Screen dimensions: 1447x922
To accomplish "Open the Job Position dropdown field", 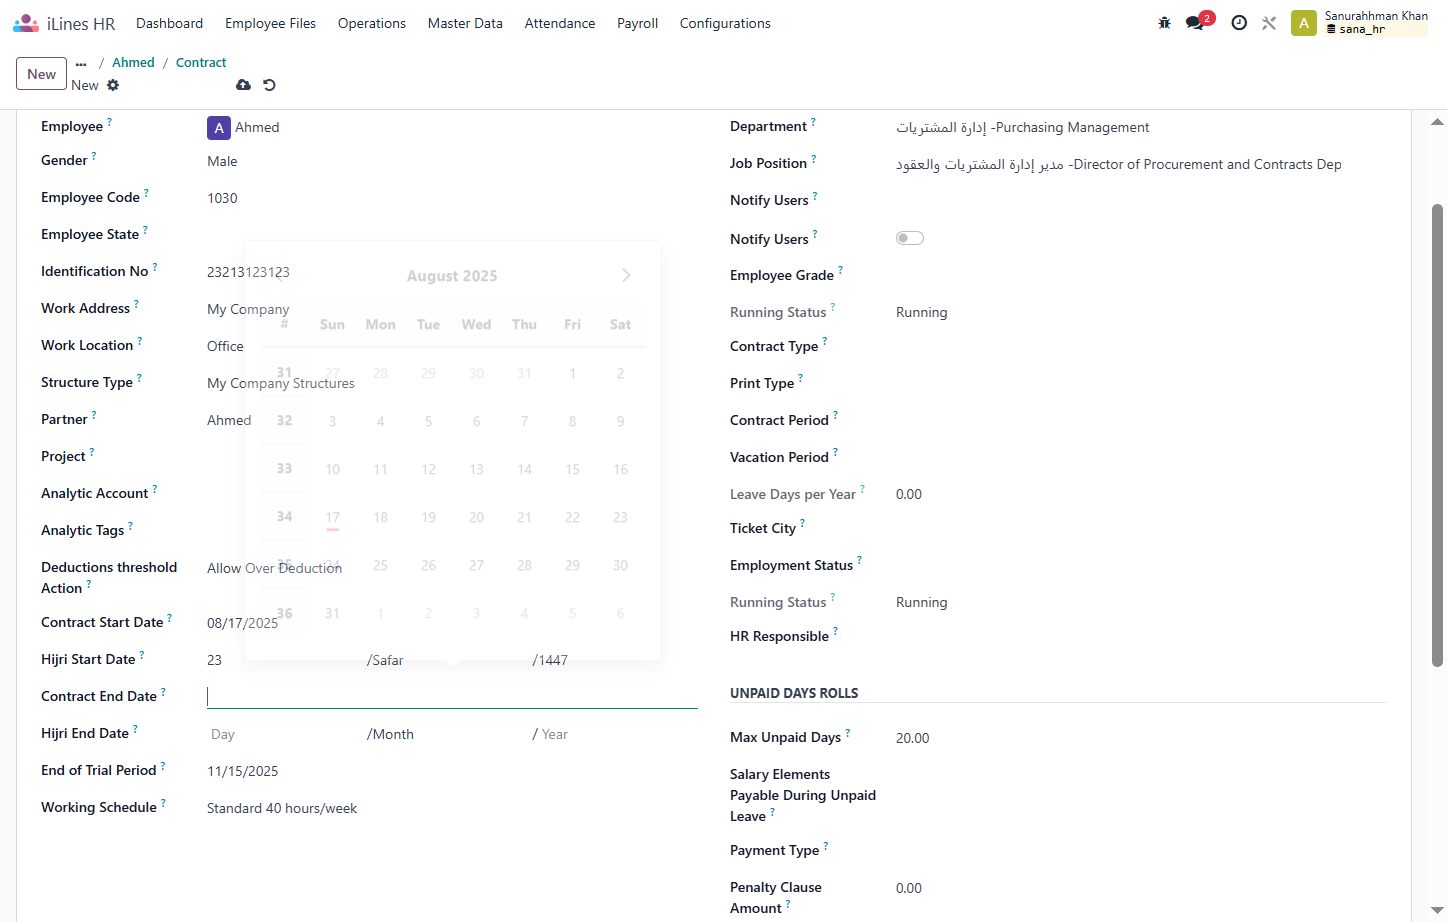I will (1141, 164).
